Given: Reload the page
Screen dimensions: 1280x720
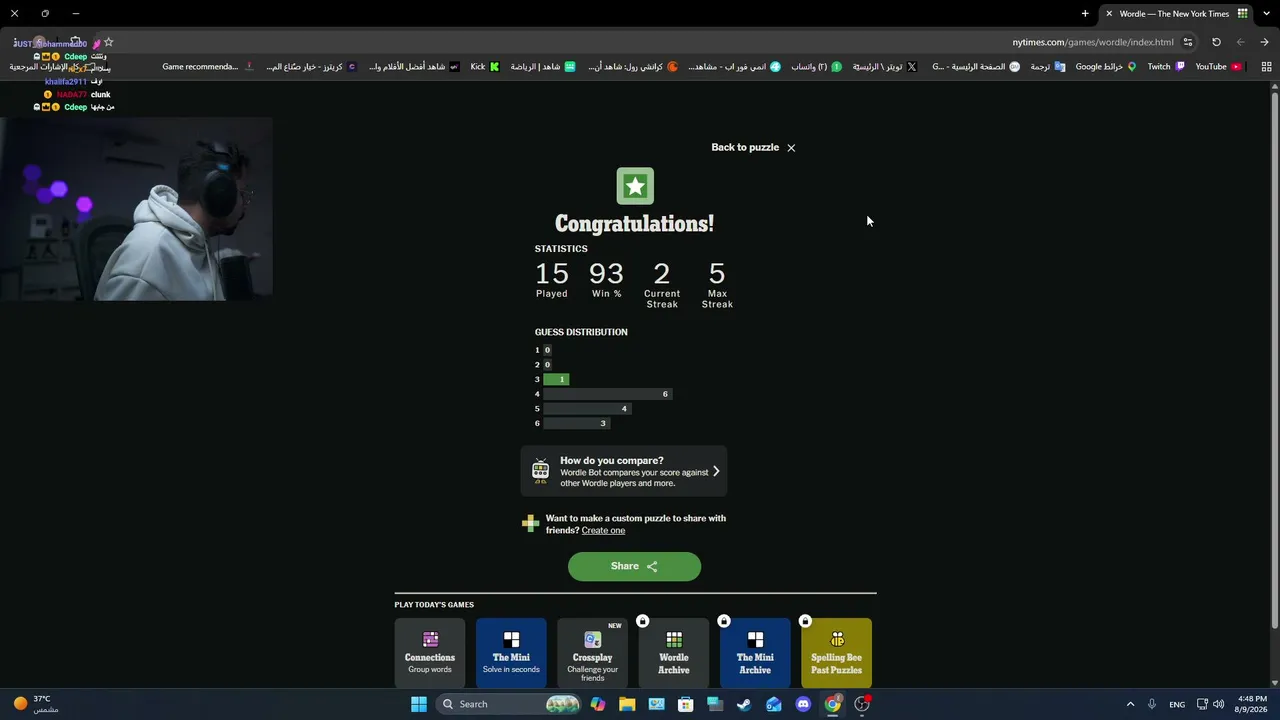Looking at the screenshot, I should coord(1216,42).
